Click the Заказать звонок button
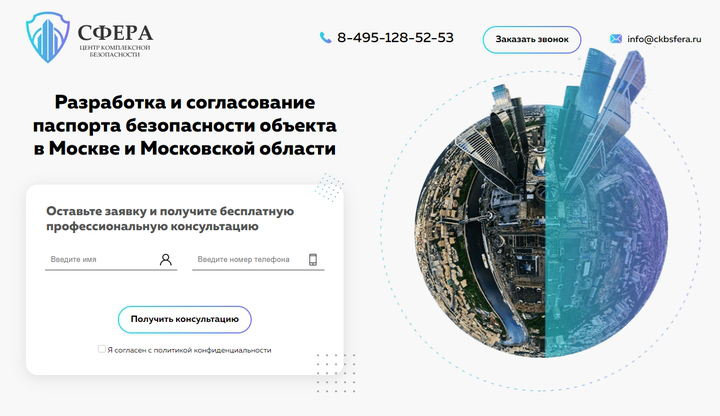 [x=532, y=39]
